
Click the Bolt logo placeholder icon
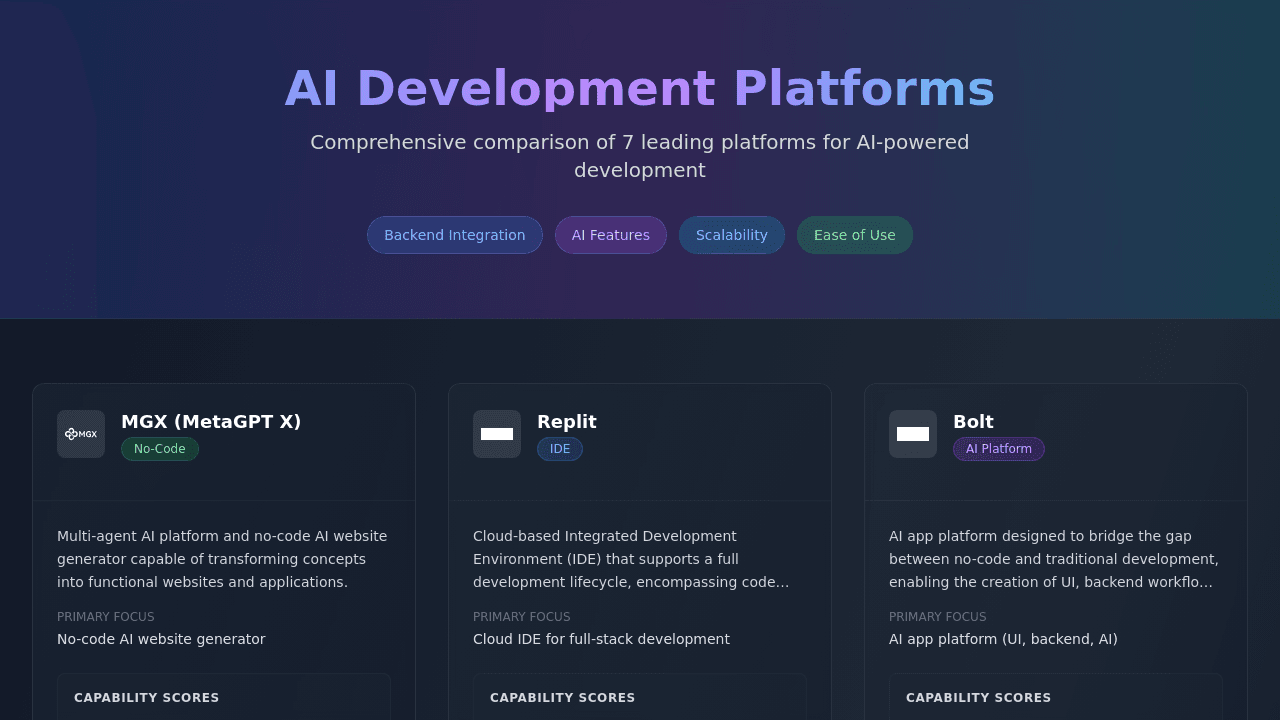[x=913, y=434]
